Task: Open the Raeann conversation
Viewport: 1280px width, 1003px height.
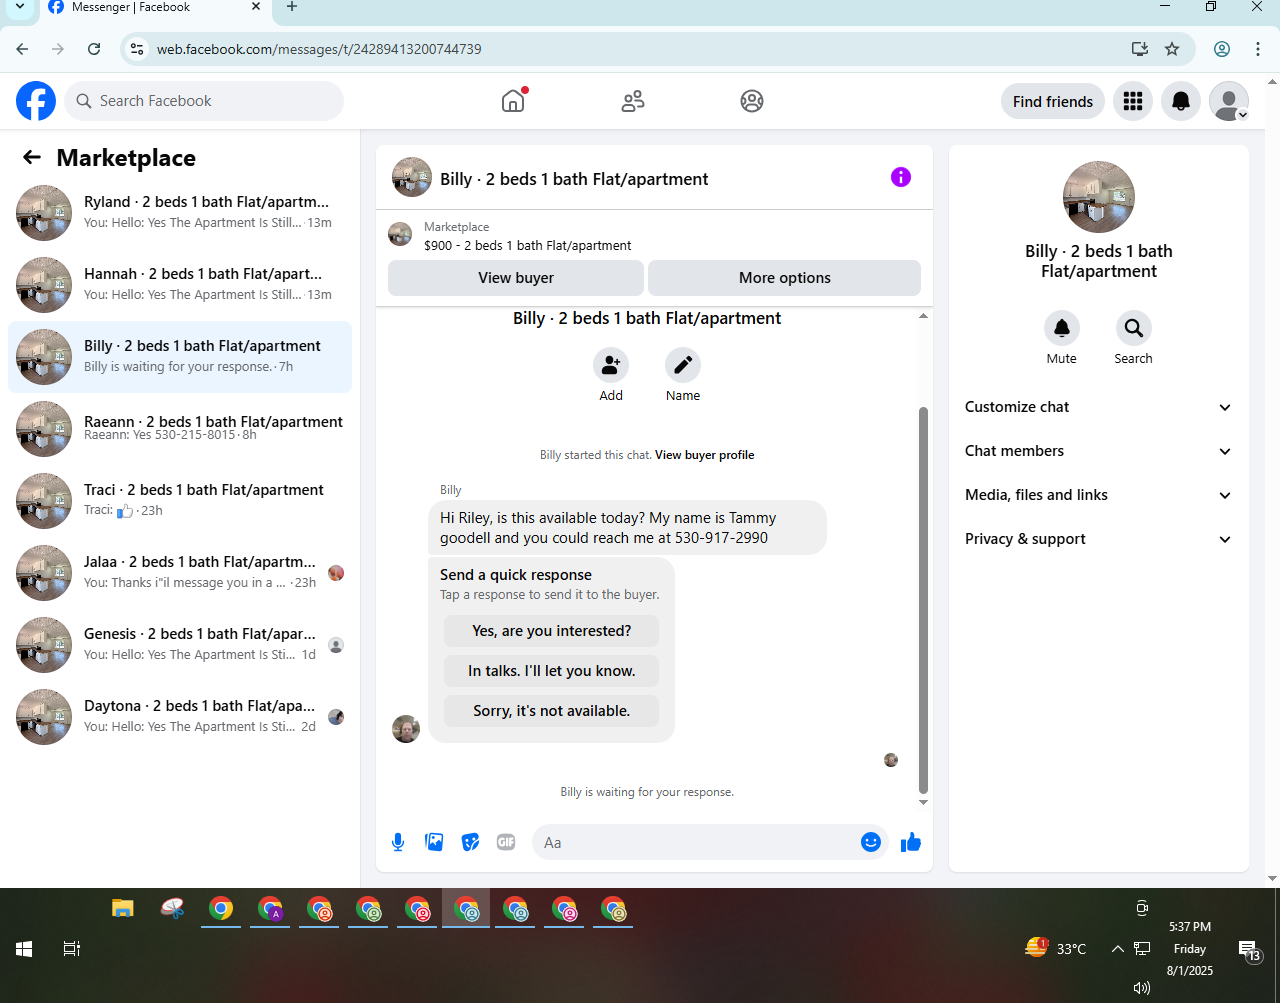Action: (x=180, y=428)
